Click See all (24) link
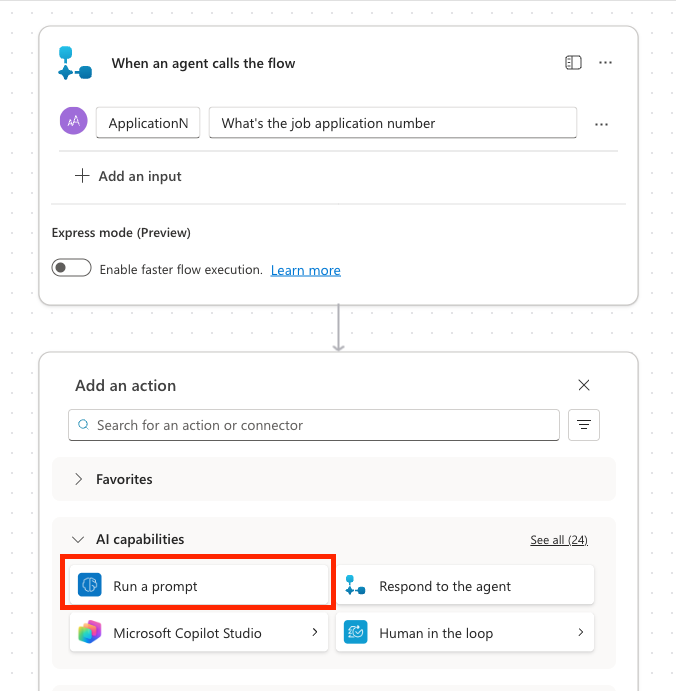 [x=559, y=540]
